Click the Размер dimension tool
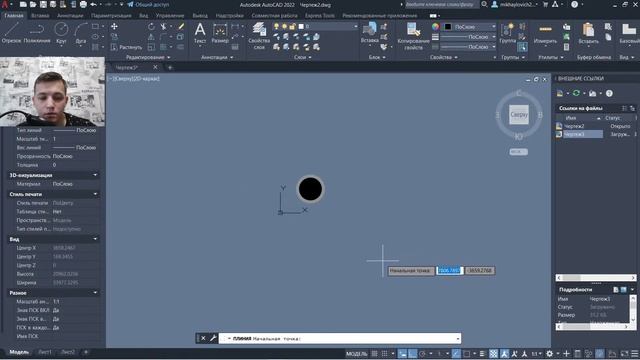The height and width of the screenshot is (360, 640). click(220, 33)
